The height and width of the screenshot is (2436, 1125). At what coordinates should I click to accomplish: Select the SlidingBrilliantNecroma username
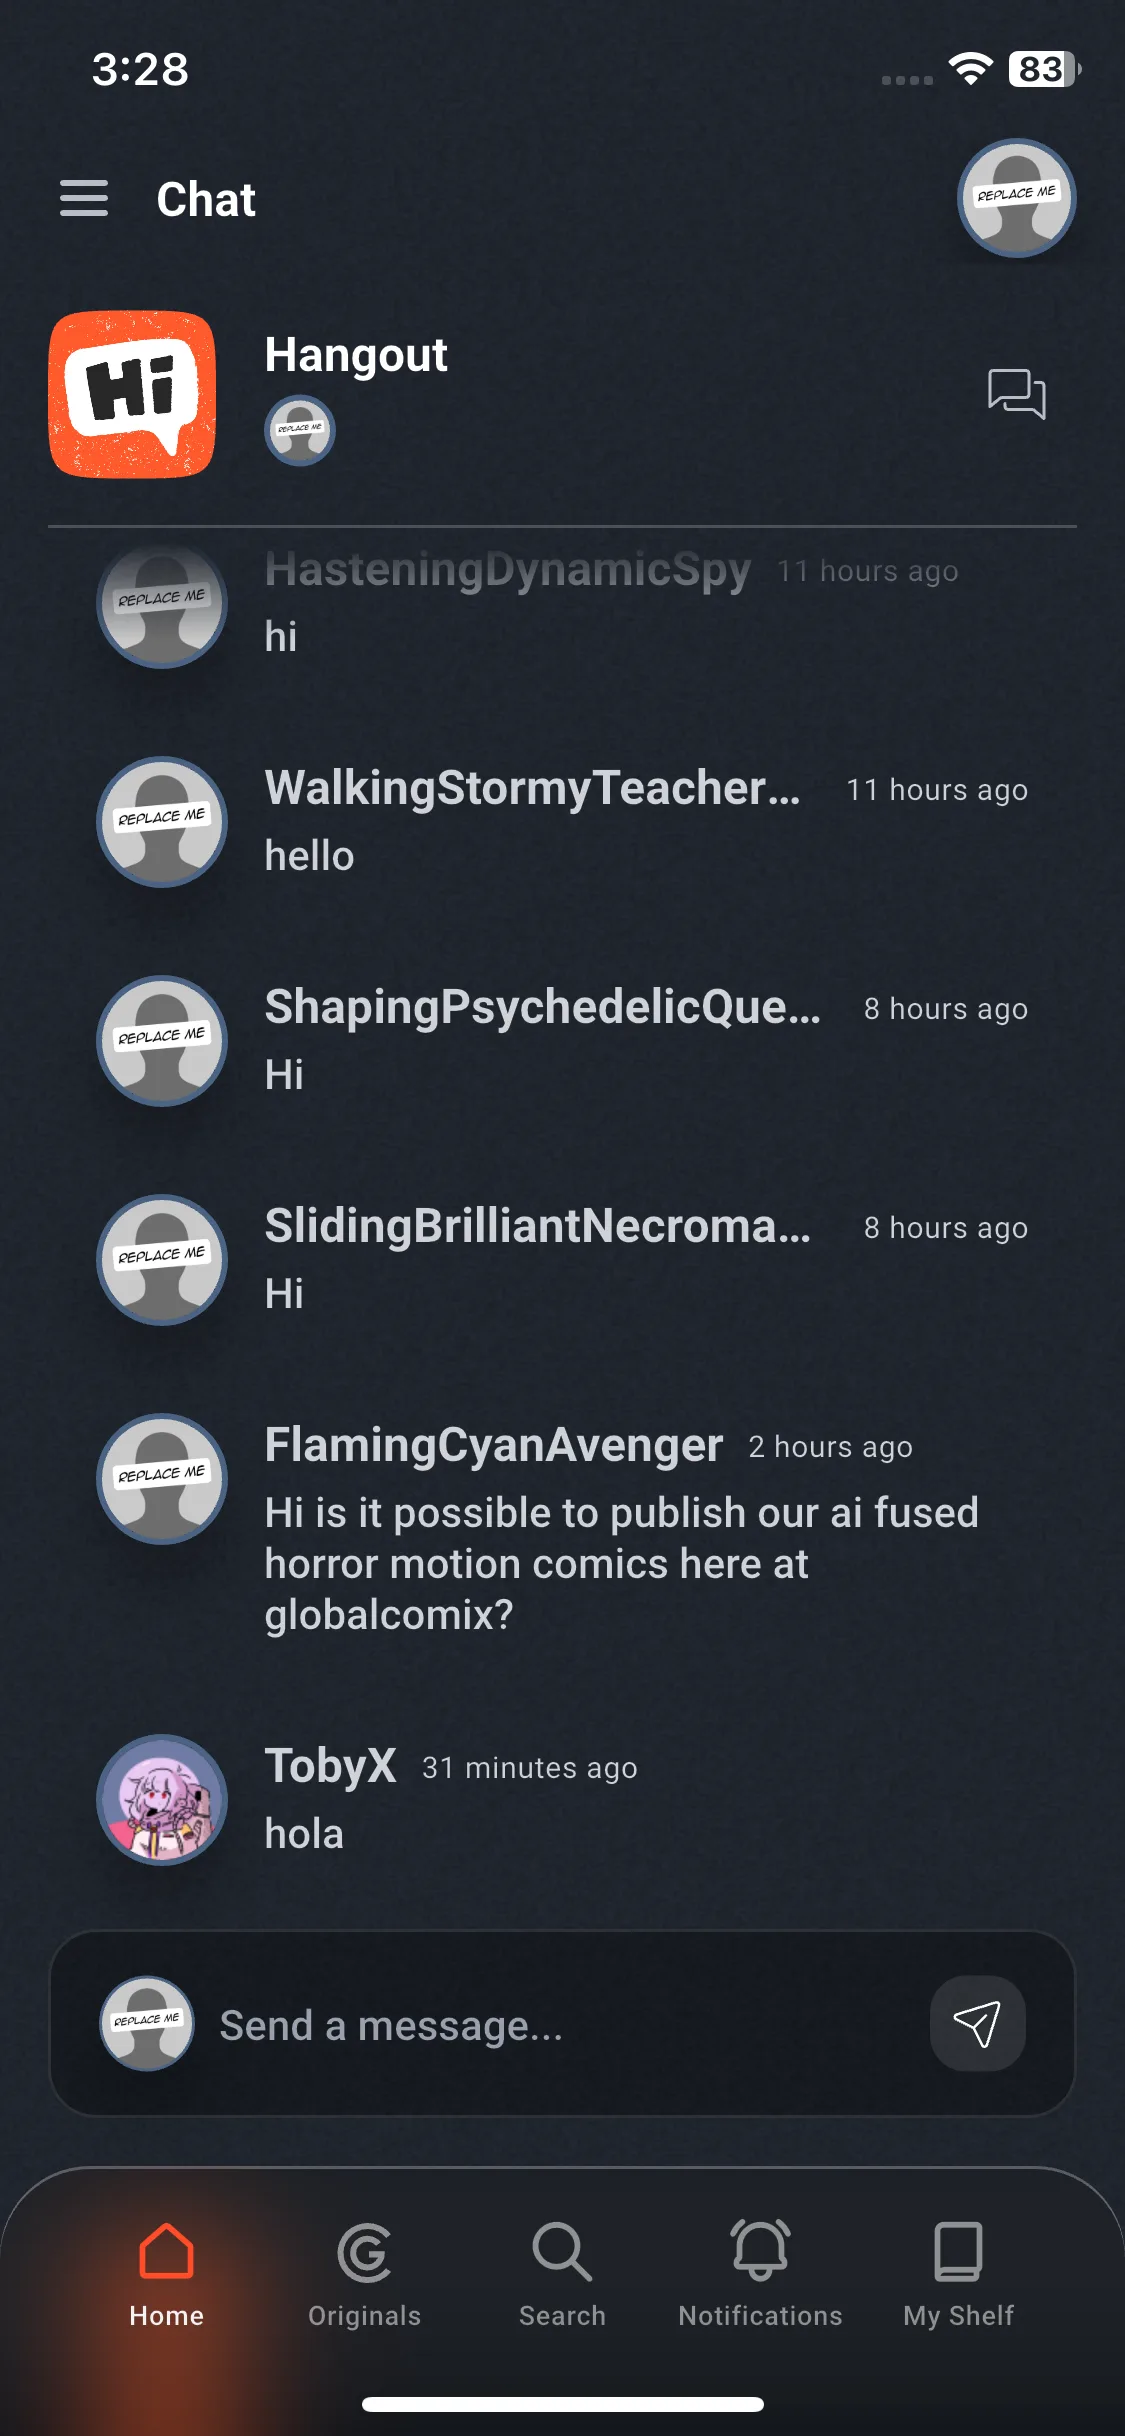click(537, 1226)
